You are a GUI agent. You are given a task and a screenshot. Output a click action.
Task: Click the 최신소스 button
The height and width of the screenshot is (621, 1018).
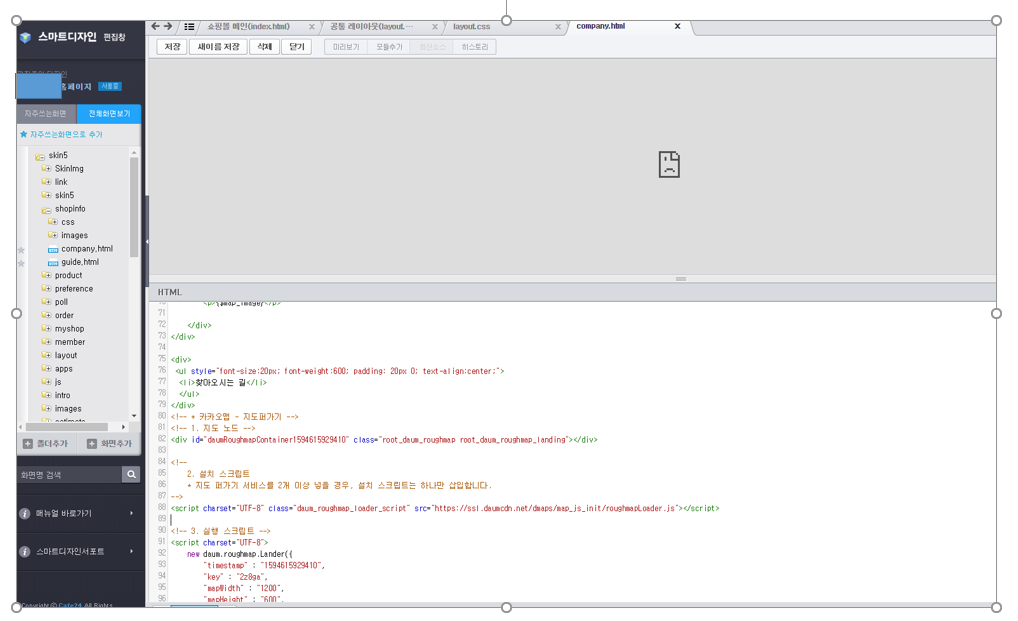(x=432, y=47)
